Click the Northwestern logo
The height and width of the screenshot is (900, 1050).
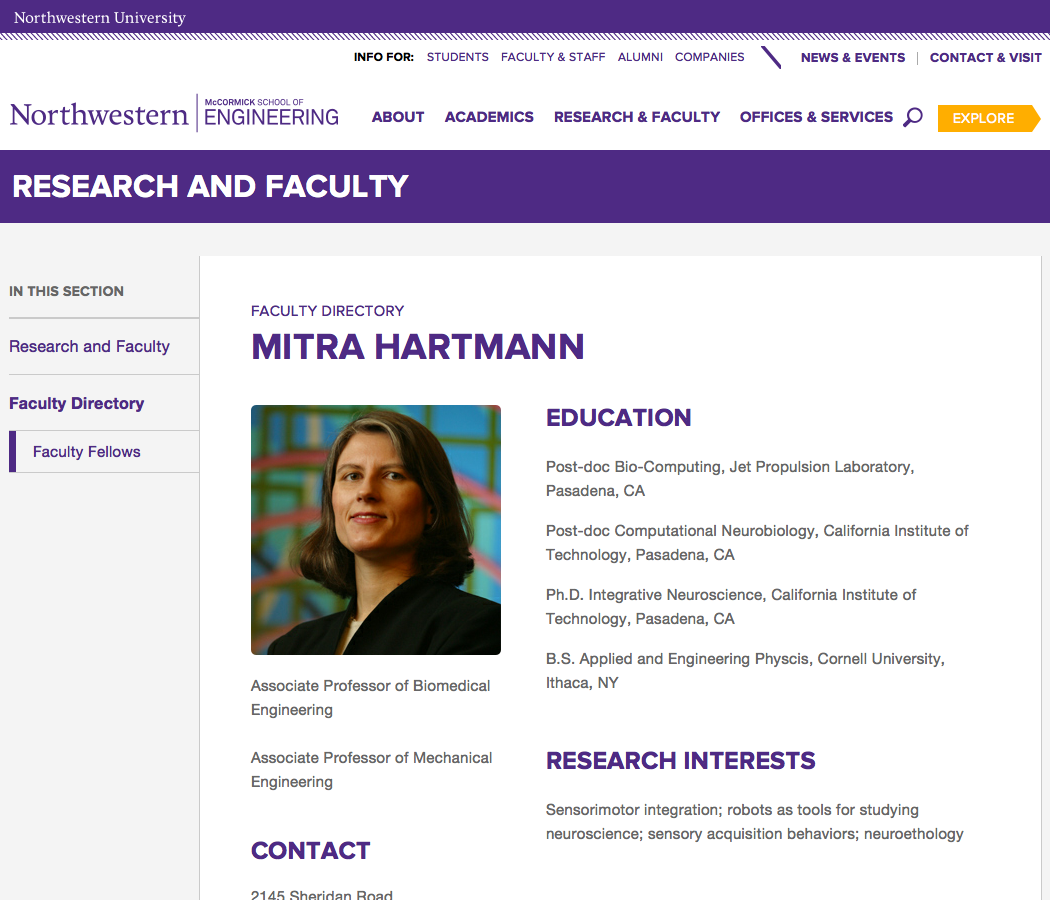click(x=99, y=115)
